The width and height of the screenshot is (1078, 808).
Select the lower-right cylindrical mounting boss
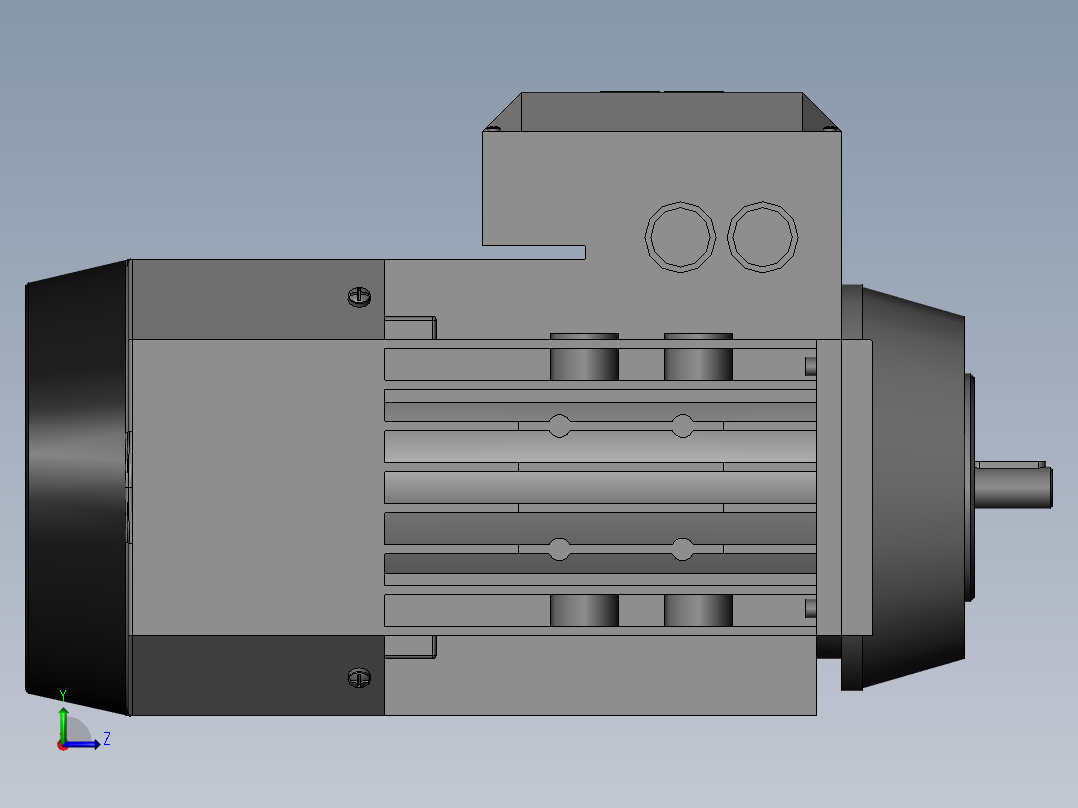(698, 611)
